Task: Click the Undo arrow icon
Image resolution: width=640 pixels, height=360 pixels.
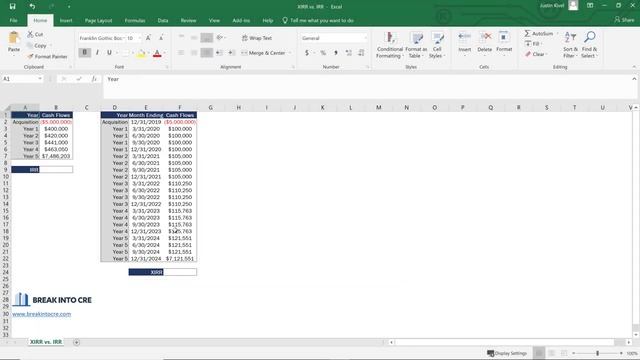Action: [x=32, y=6]
